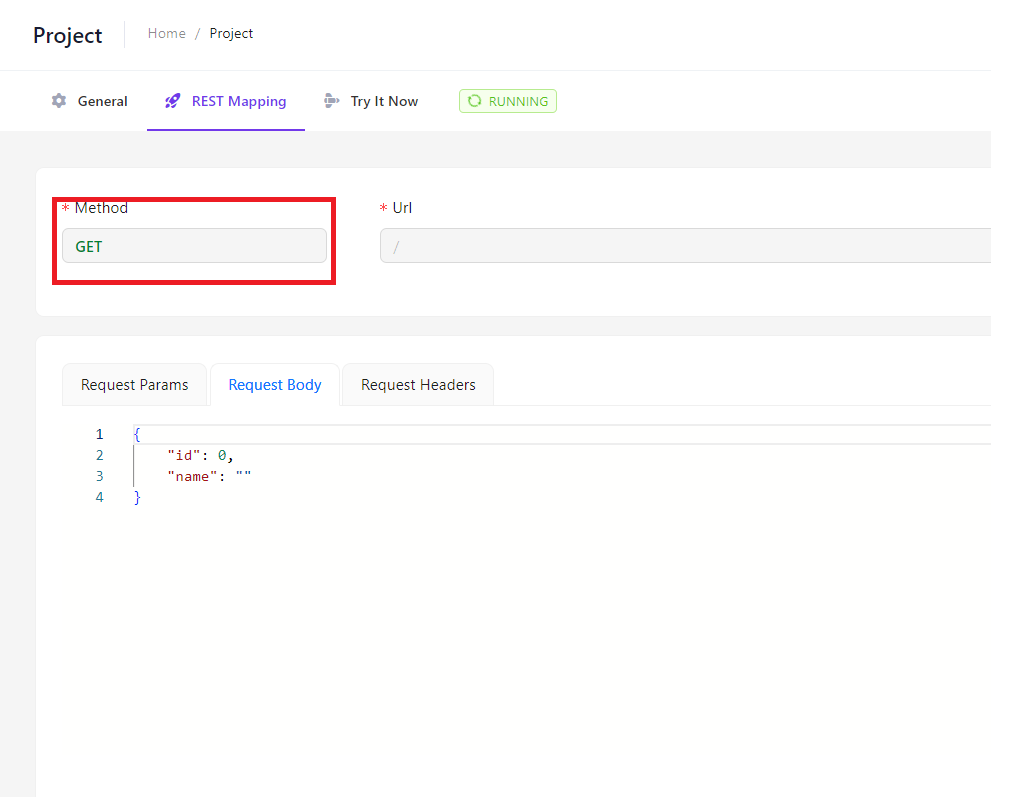Go to Home via breadcrumb link

click(x=167, y=33)
